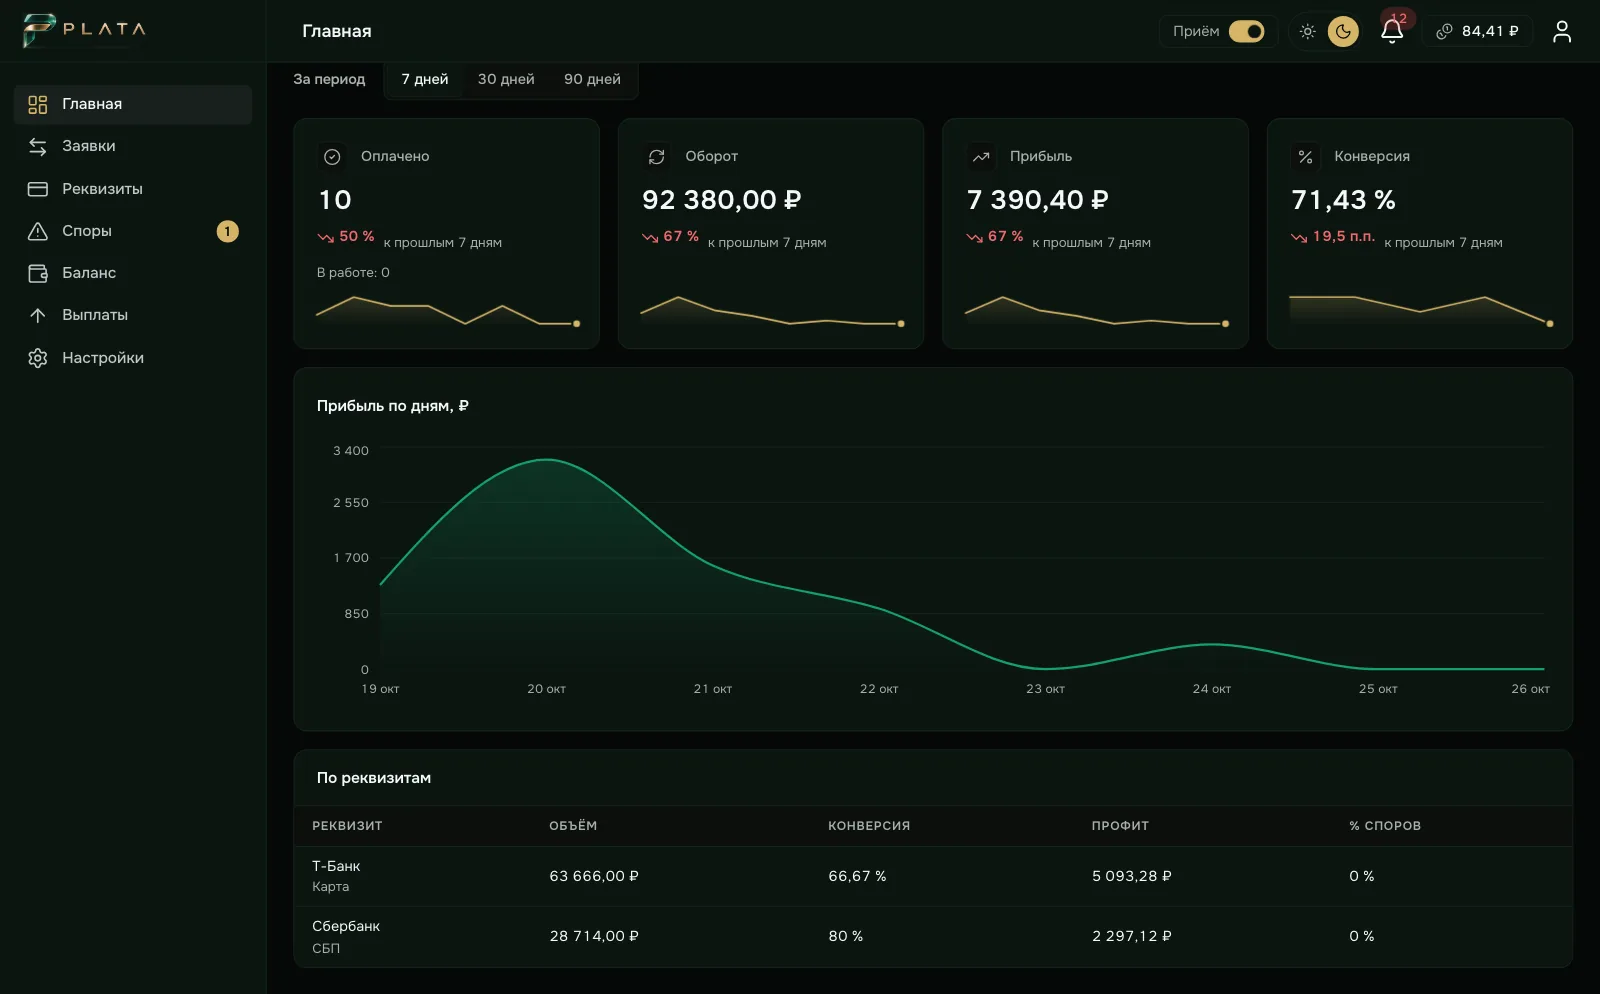This screenshot has height=994, width=1600.
Task: Select the 90 дней period tab
Action: pos(592,79)
